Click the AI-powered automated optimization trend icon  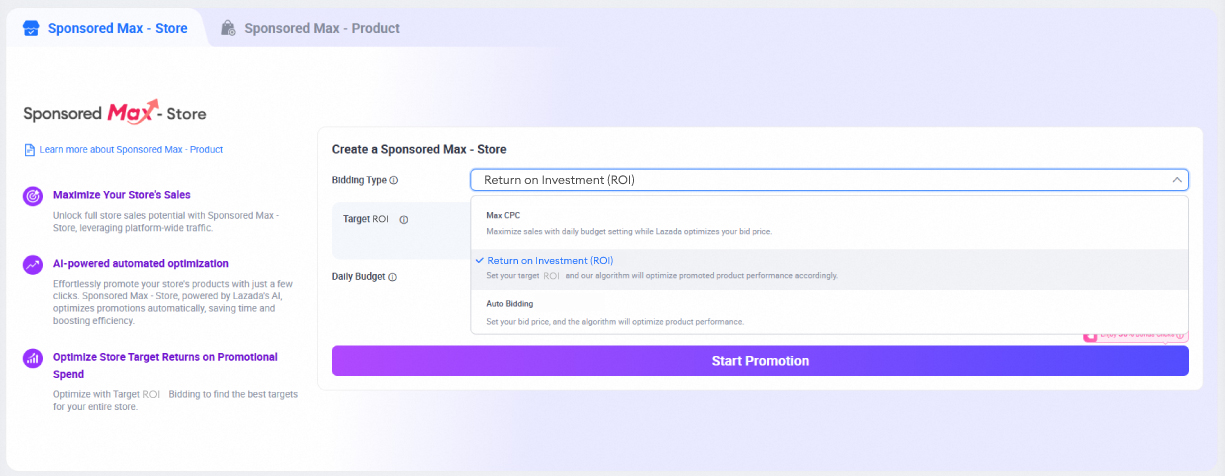pos(33,265)
